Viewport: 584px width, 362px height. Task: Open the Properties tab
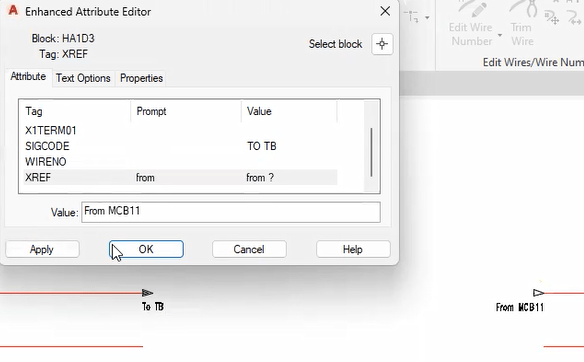click(x=141, y=78)
